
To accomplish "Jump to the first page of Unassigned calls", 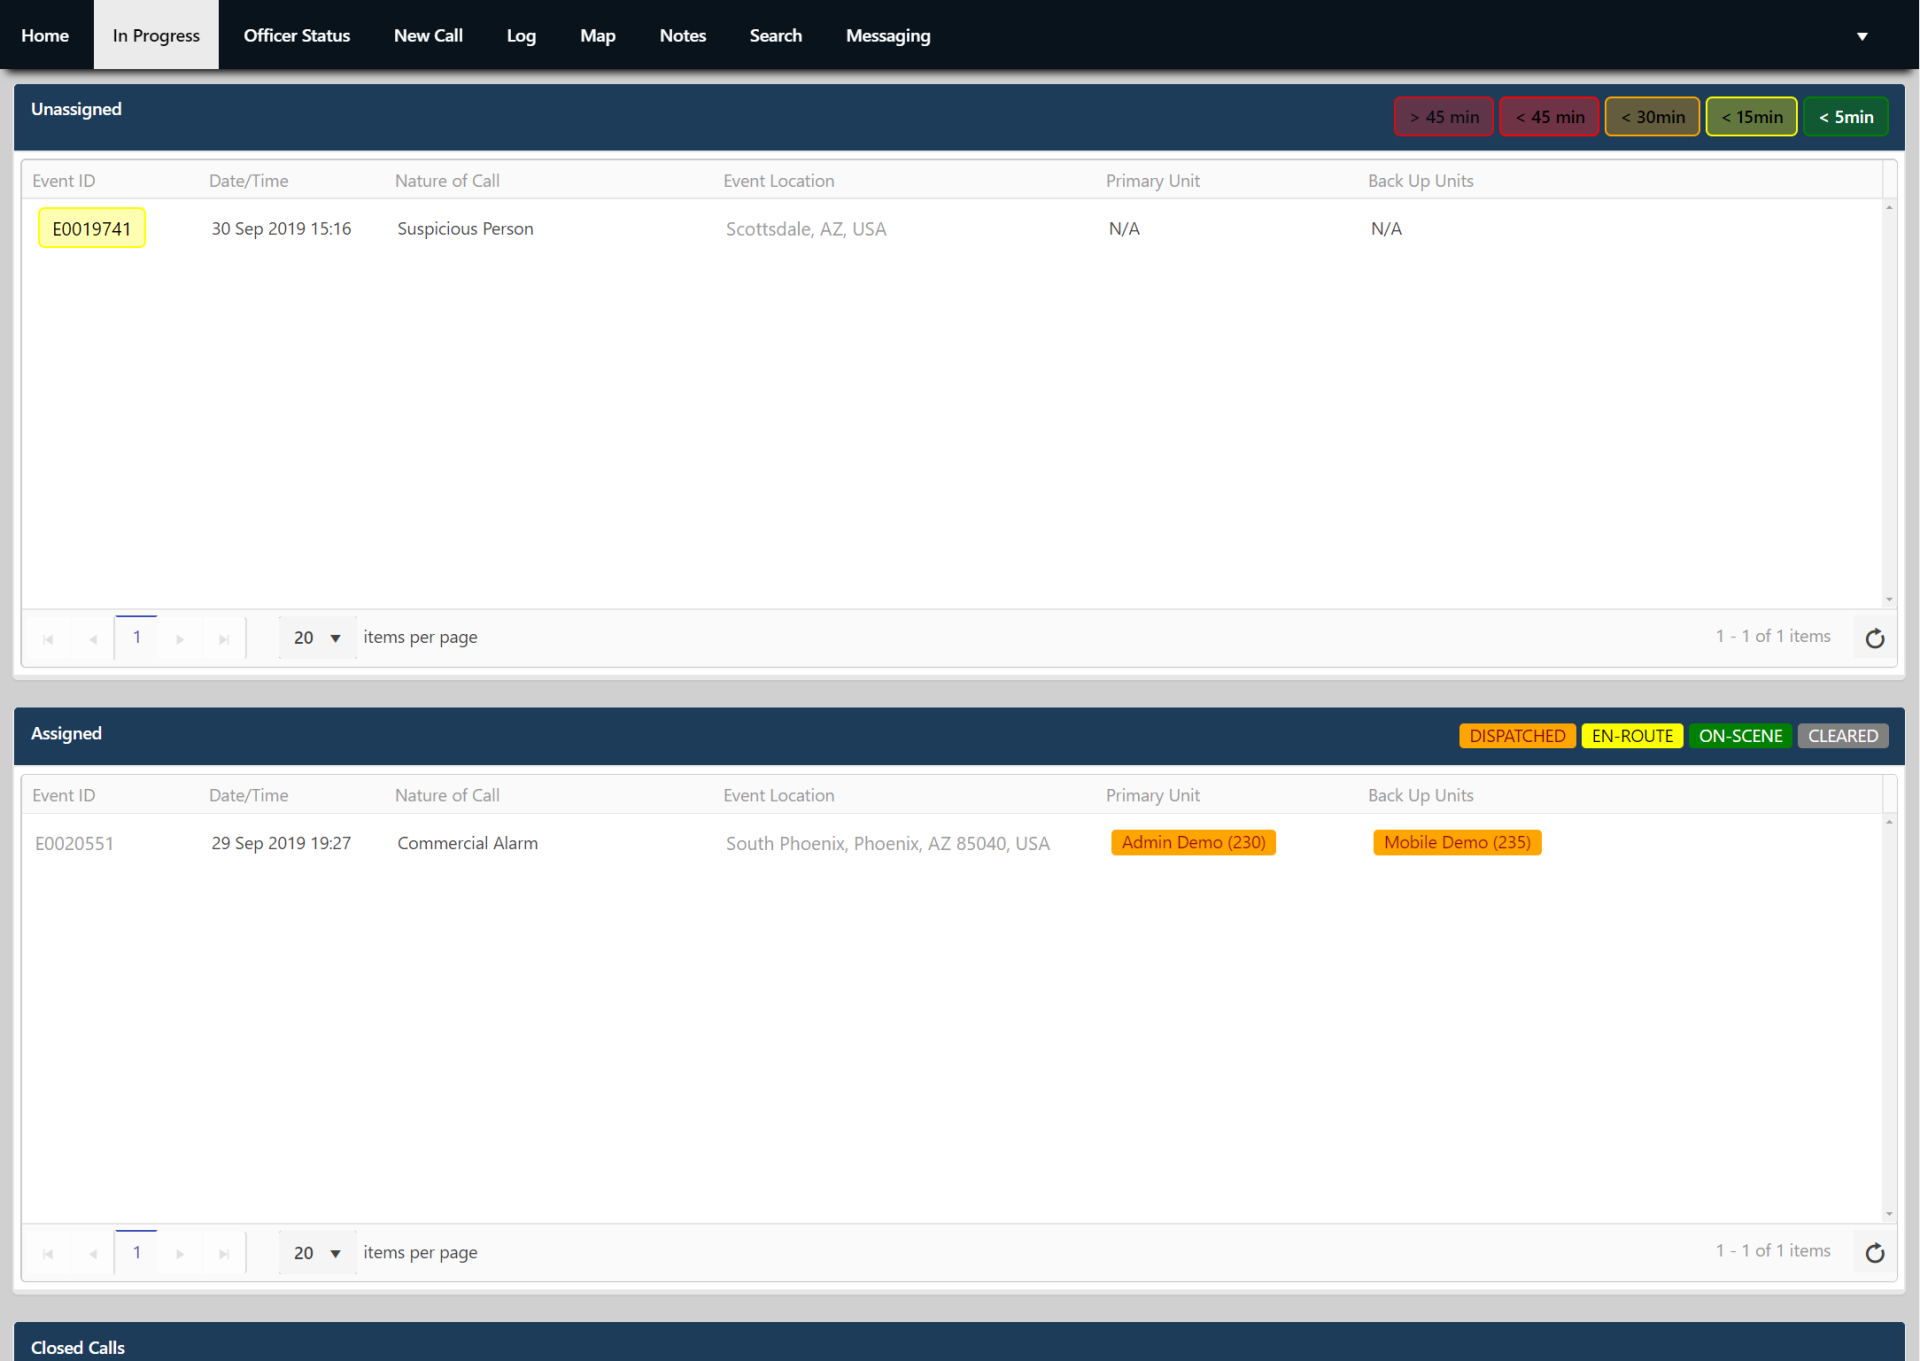I will coord(48,637).
